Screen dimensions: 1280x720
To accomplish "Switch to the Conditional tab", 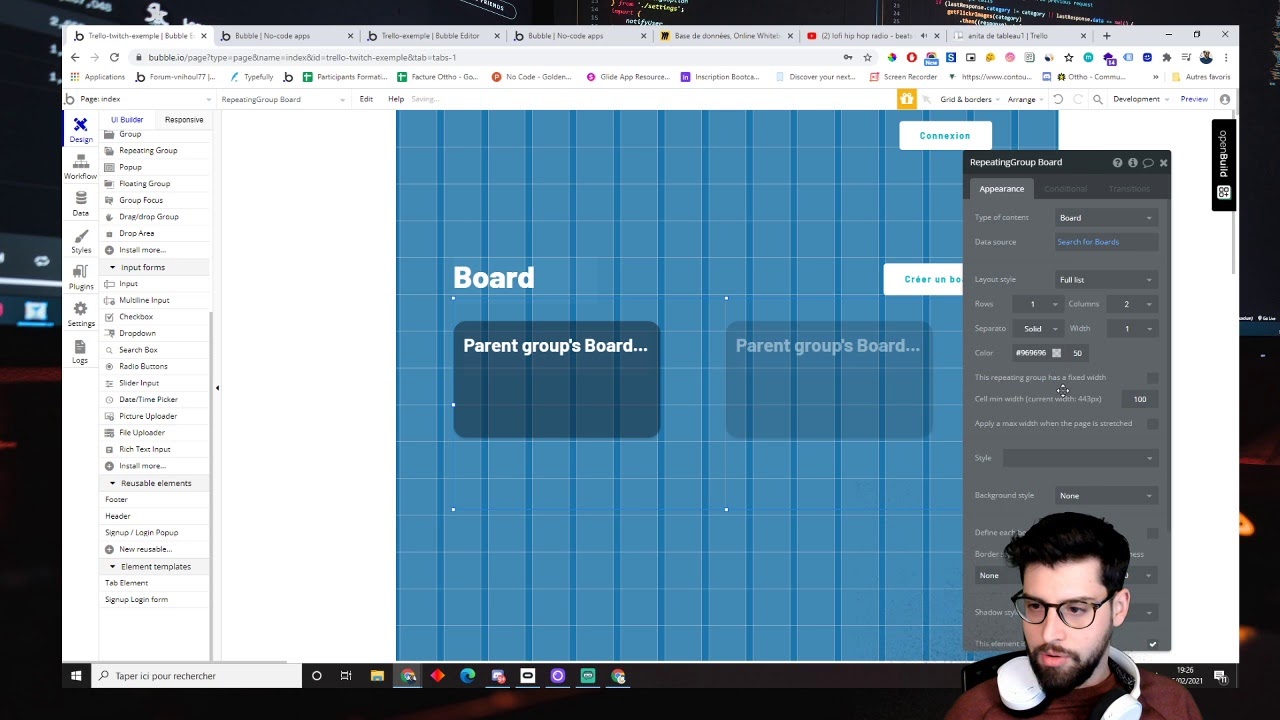I will pyautogui.click(x=1065, y=189).
